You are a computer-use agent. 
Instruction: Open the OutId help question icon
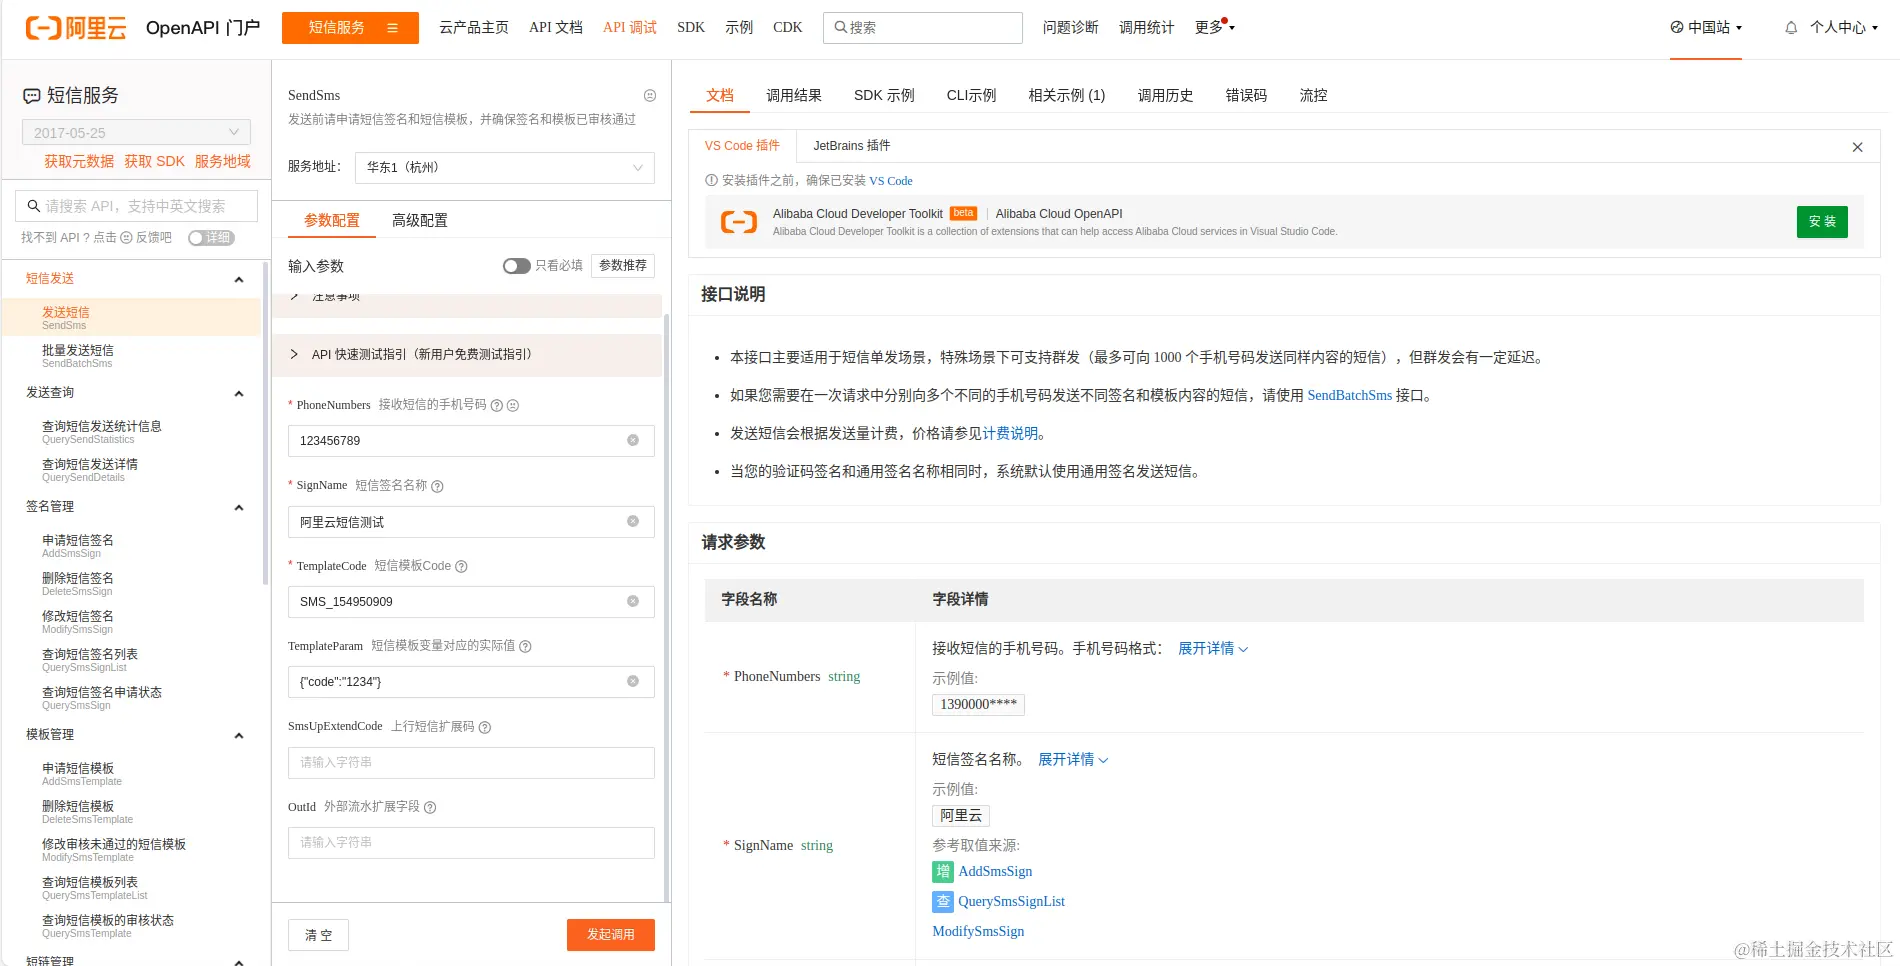[x=430, y=808]
